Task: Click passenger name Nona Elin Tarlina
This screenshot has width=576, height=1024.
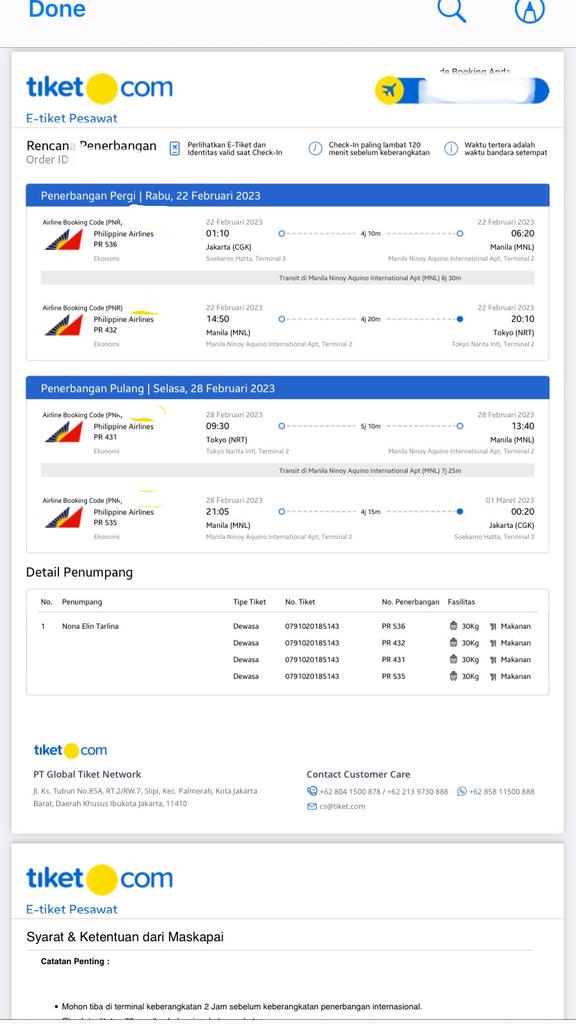Action: [x=90, y=626]
